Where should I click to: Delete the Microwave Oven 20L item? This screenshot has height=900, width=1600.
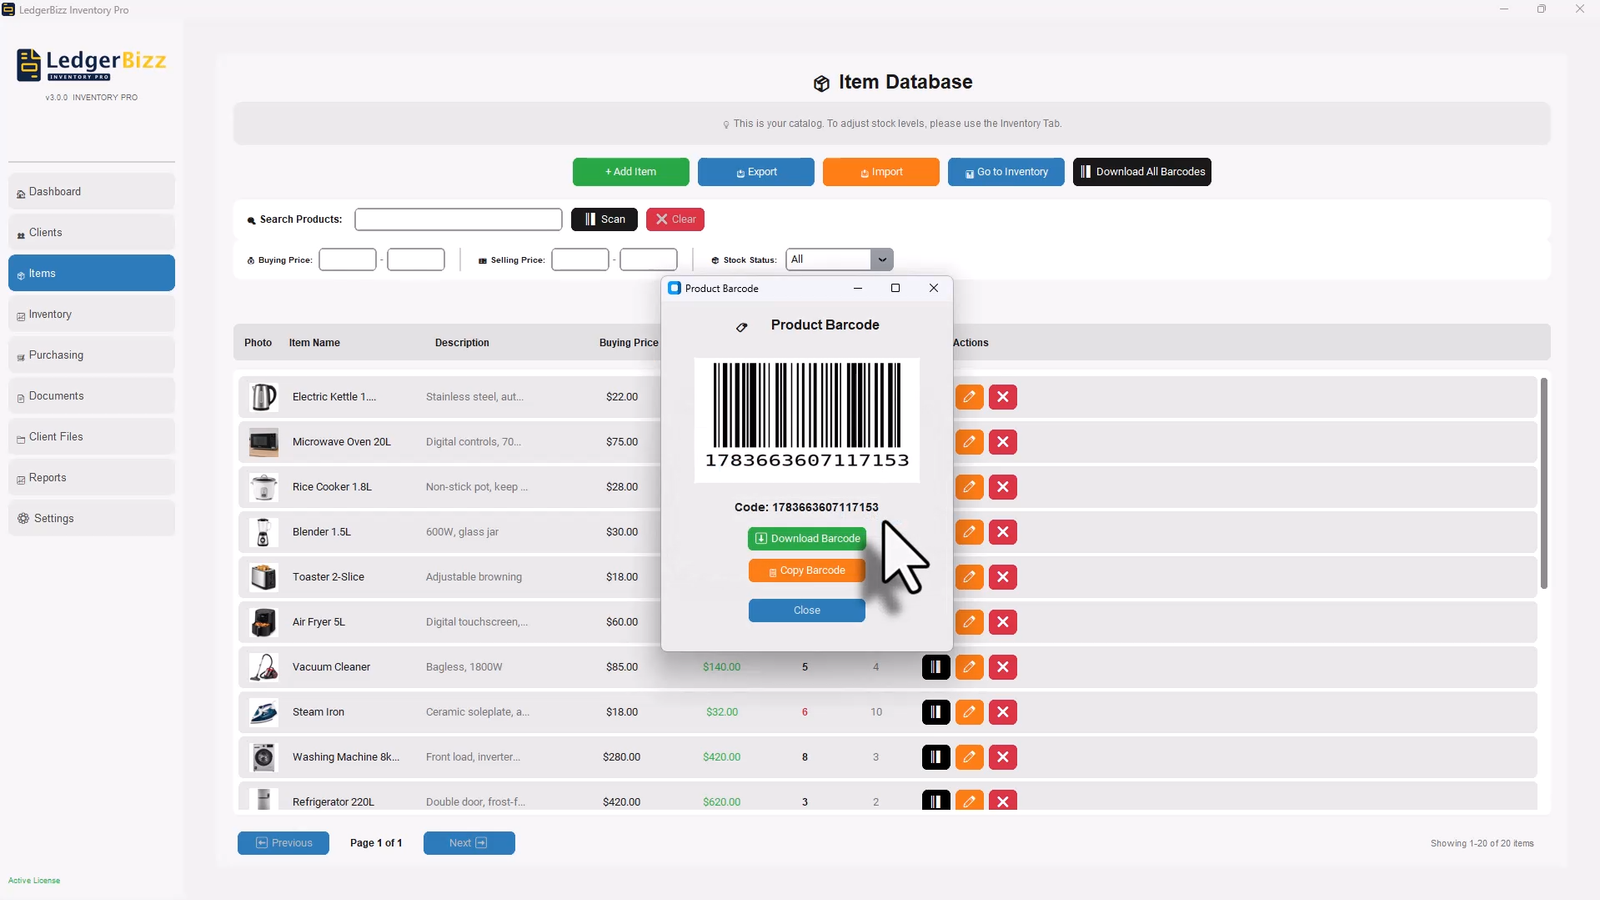[x=1003, y=442]
